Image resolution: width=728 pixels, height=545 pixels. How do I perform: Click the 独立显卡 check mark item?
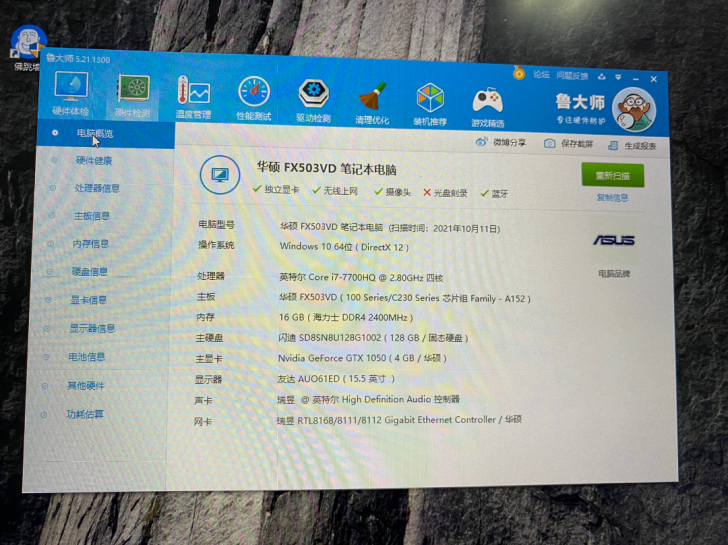tap(276, 189)
